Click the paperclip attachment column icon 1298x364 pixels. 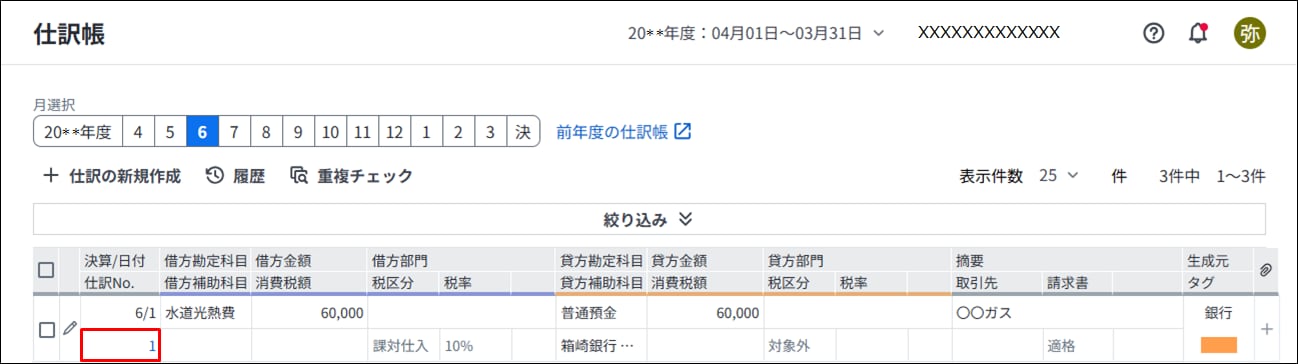pos(1265,271)
